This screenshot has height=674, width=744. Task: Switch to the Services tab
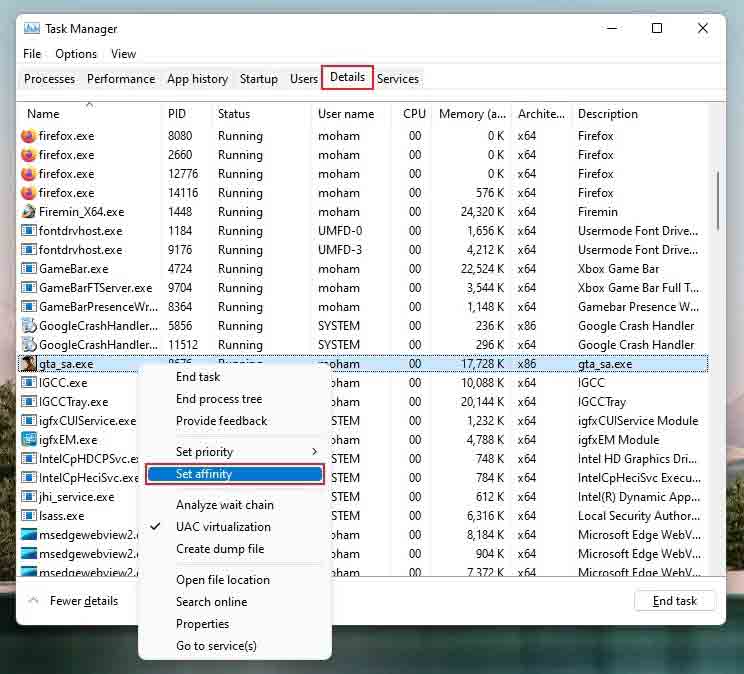(x=398, y=79)
